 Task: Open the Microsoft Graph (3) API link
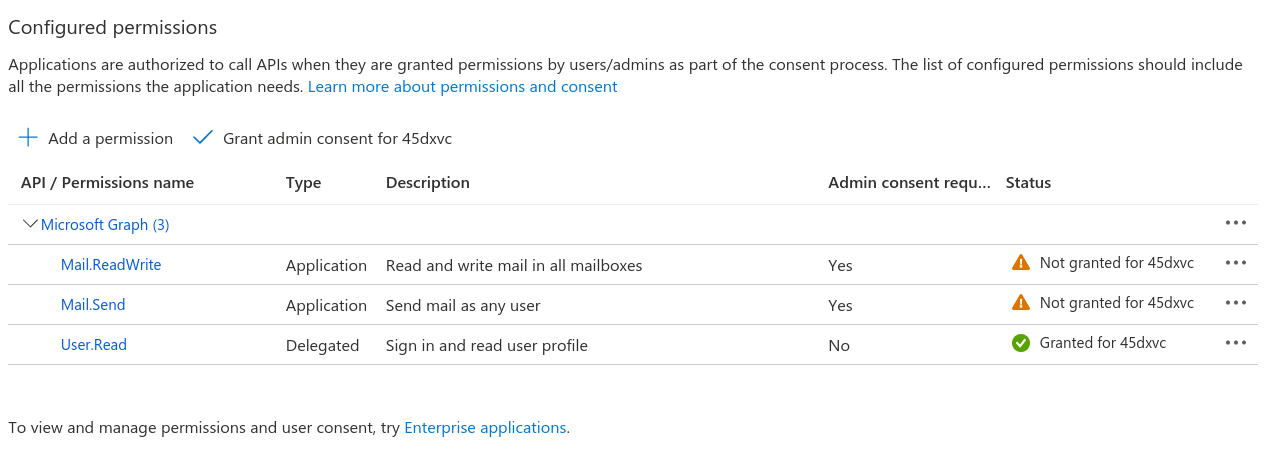click(x=105, y=225)
